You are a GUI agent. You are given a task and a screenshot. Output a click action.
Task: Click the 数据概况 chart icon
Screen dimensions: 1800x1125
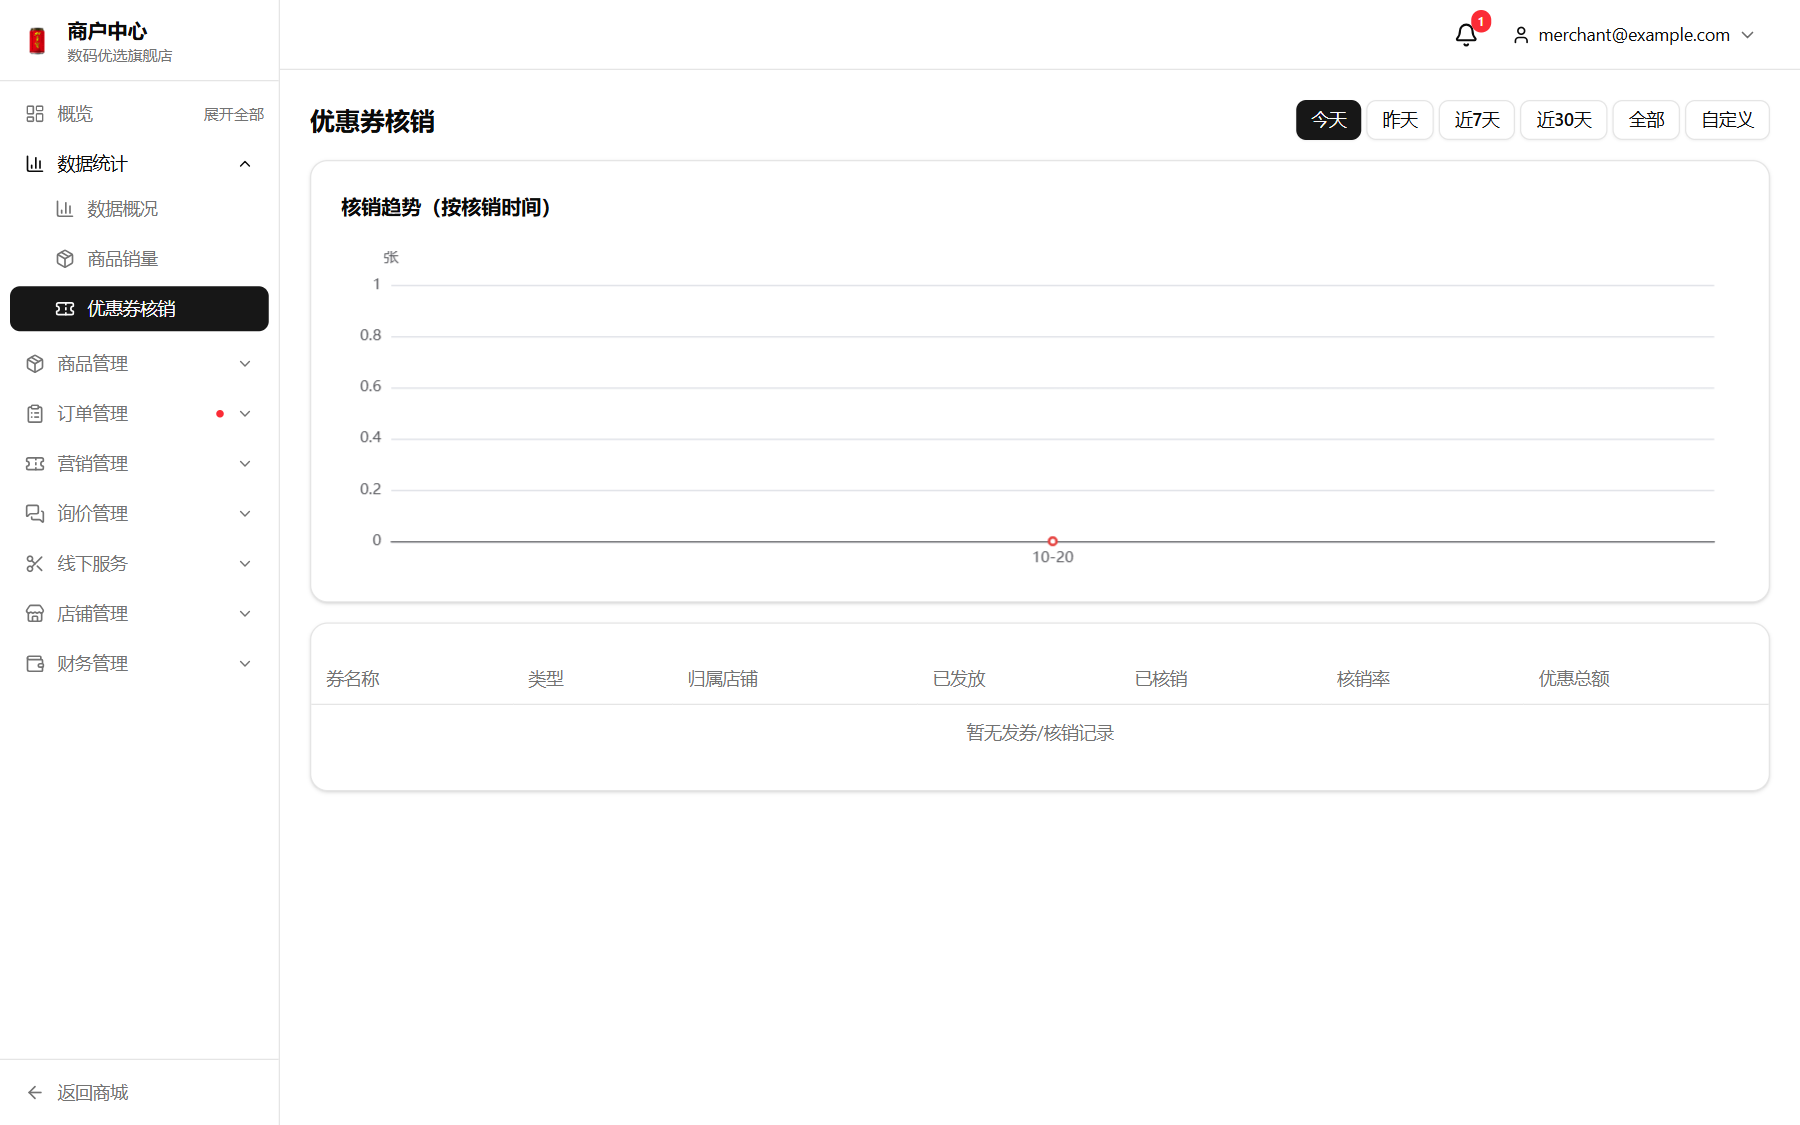pos(65,209)
